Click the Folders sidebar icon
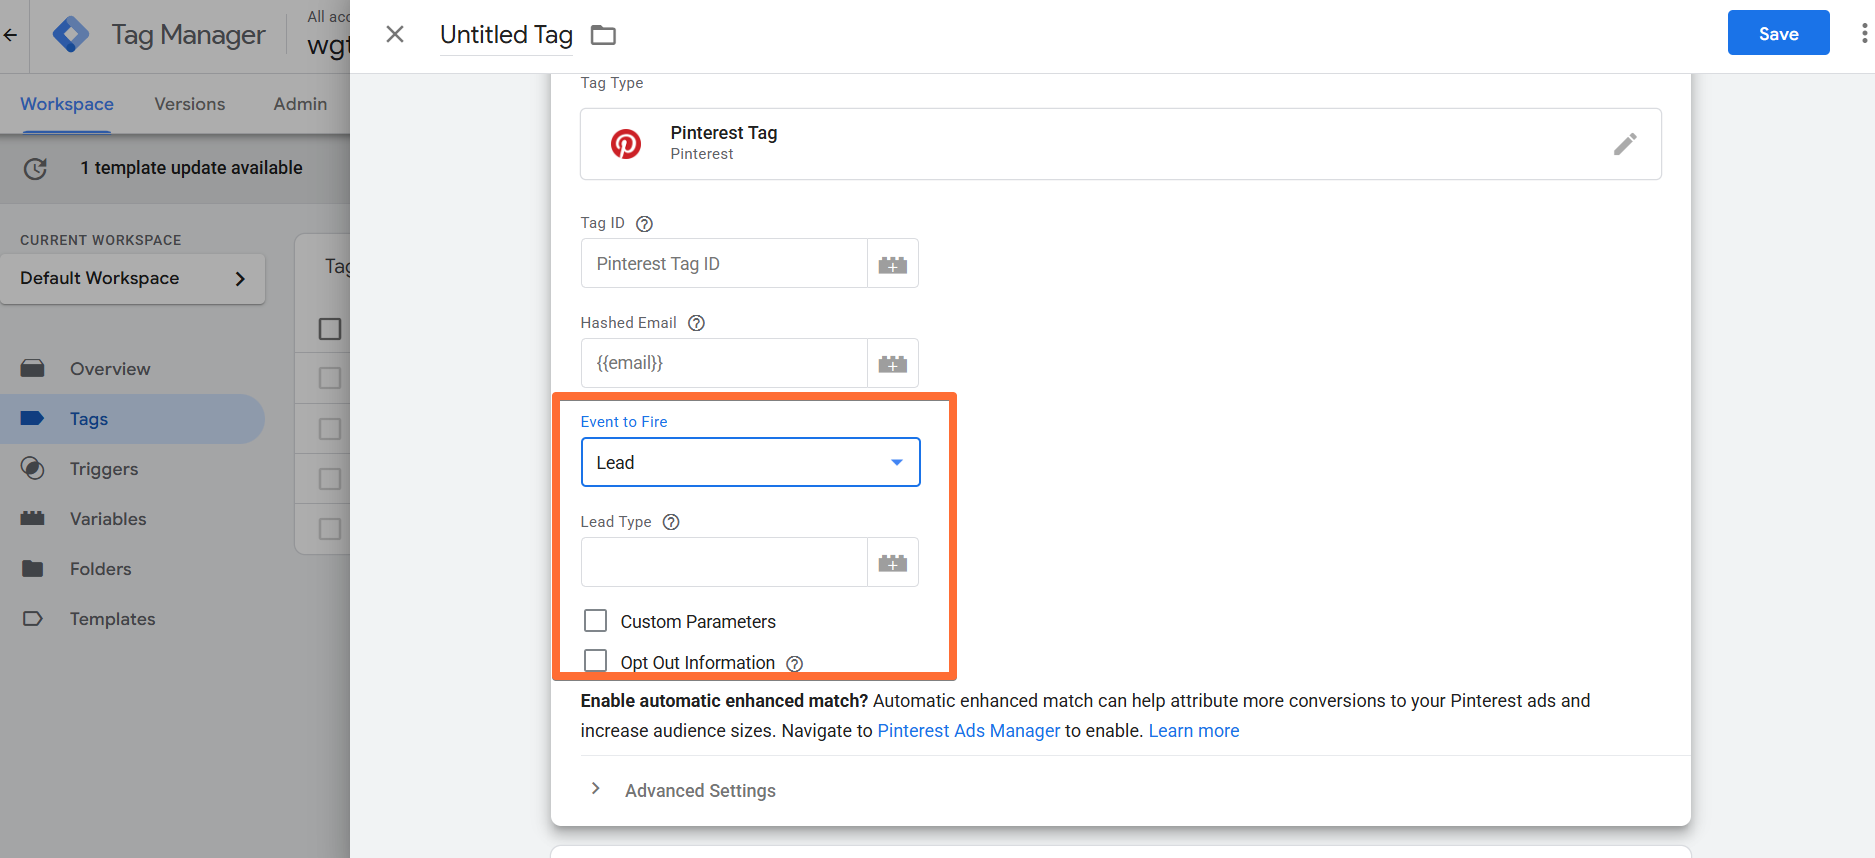Image resolution: width=1875 pixels, height=858 pixels. [33, 569]
